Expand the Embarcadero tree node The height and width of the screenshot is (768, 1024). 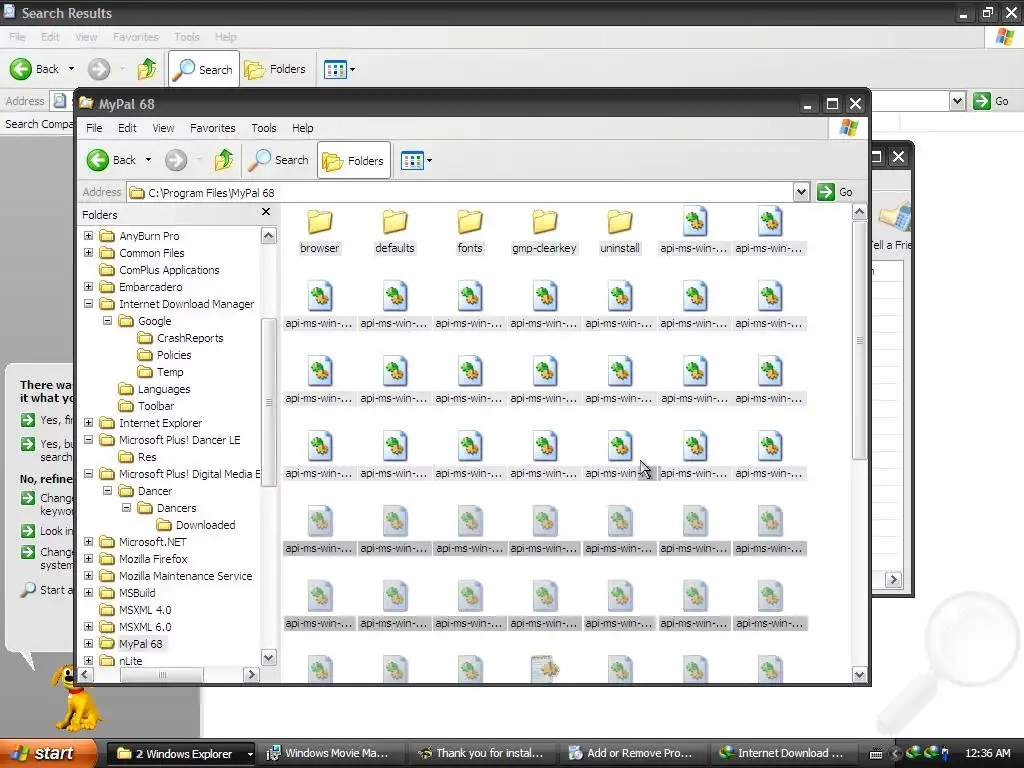coord(89,287)
